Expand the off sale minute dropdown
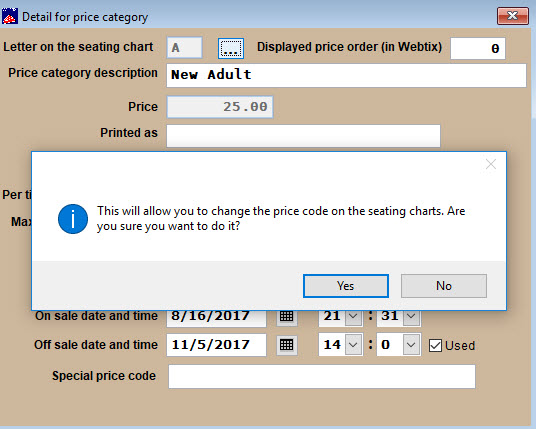 [411, 345]
